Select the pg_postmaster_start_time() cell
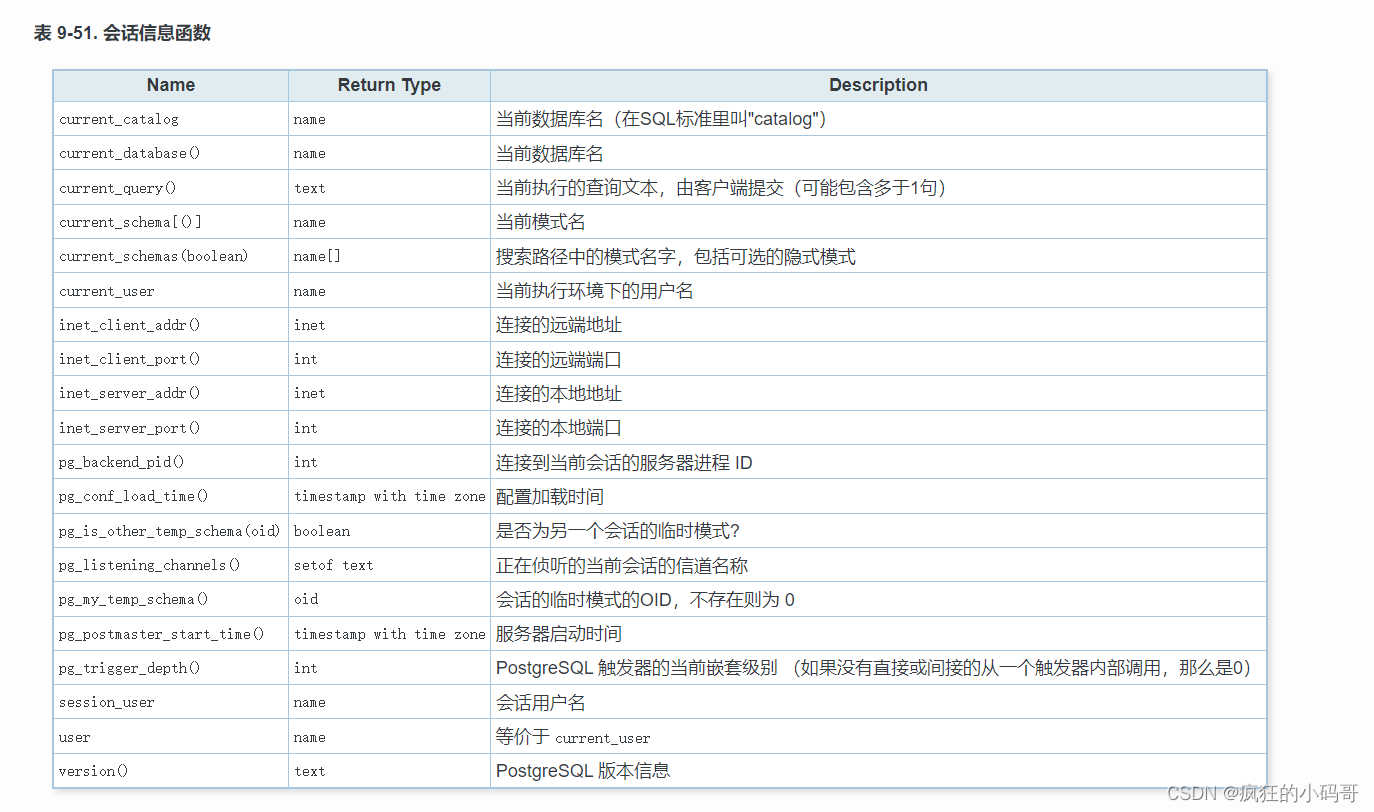1374x812 pixels. click(x=171, y=634)
